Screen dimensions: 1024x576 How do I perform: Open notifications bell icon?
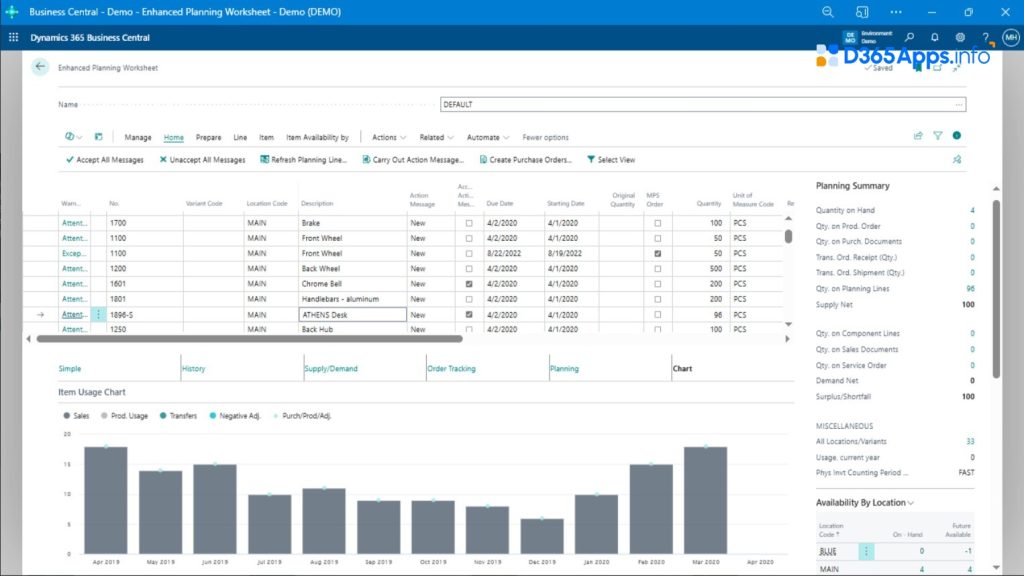tap(935, 37)
